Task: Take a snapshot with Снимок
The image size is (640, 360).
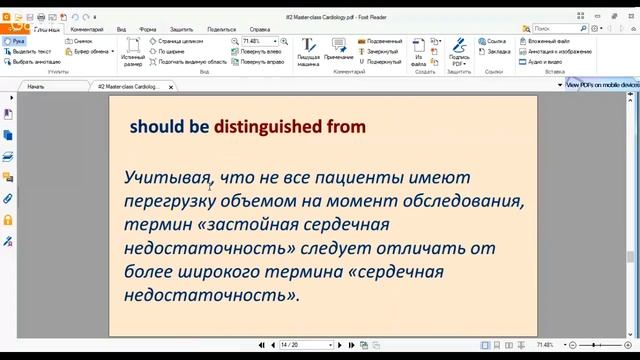Action: pos(79,41)
